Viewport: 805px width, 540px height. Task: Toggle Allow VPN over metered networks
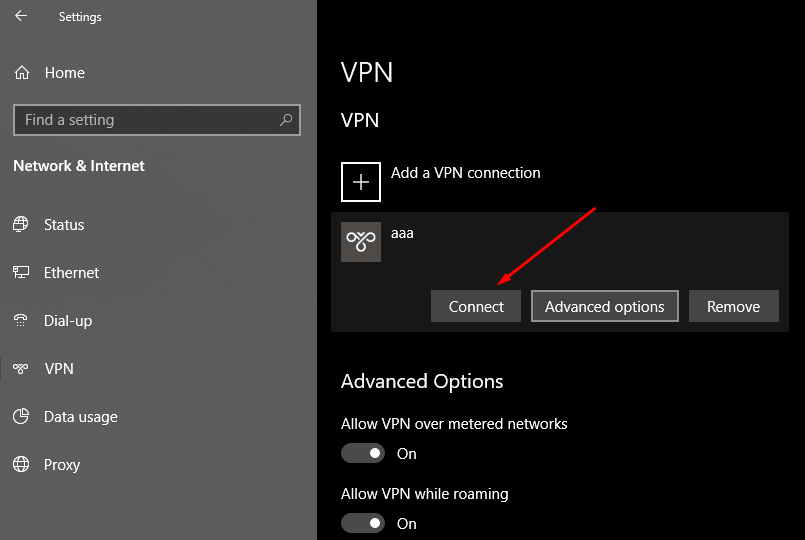pyautogui.click(x=362, y=453)
